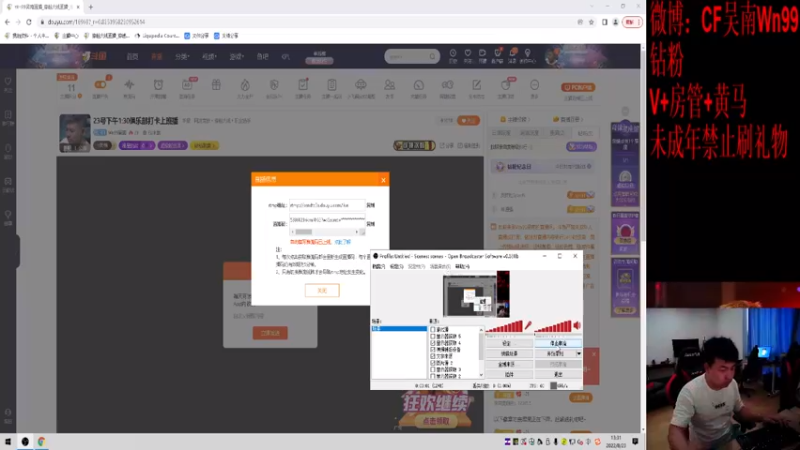Image resolution: width=800 pixels, height=450 pixels.
Task: Open the first menu in OBS menu bar
Action: point(379,266)
